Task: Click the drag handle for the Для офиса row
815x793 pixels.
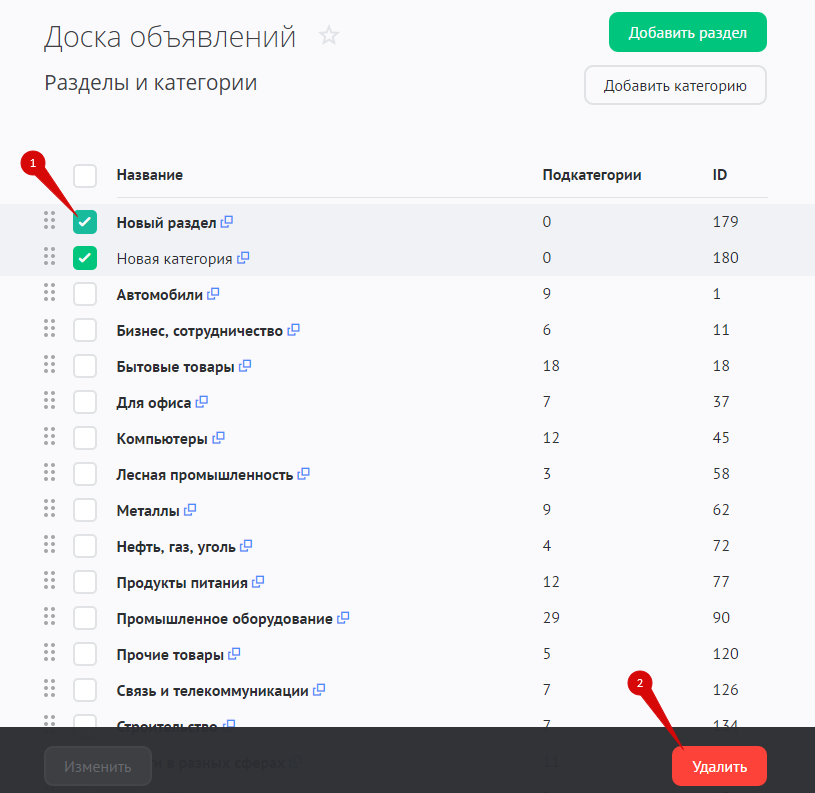Action: (49, 401)
